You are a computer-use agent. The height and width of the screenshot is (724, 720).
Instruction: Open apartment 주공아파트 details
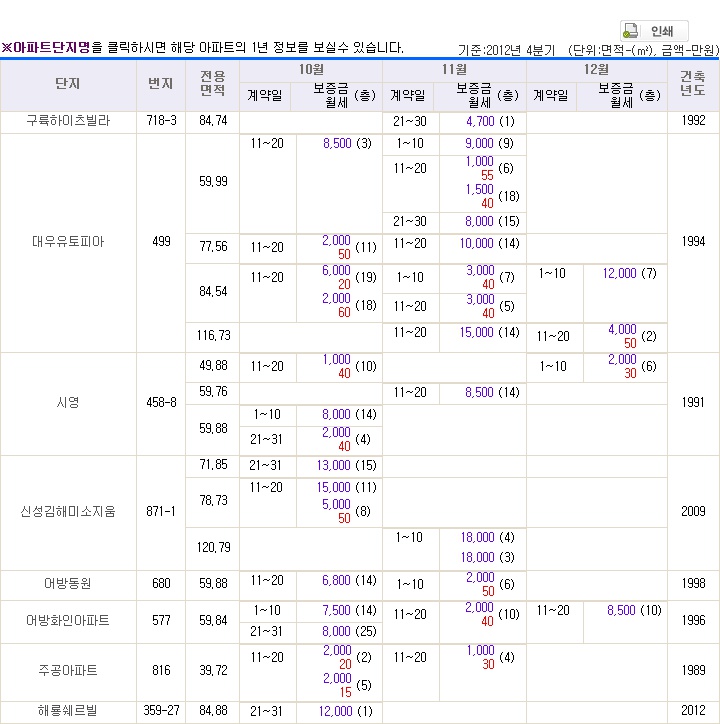pyautogui.click(x=68, y=670)
